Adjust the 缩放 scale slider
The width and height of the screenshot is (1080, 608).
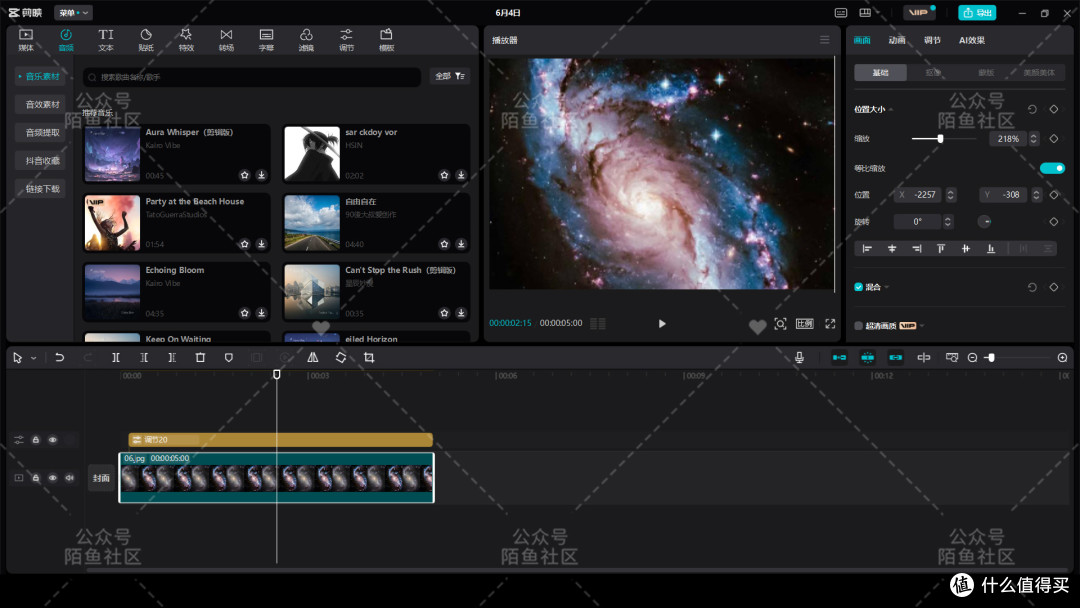pyautogui.click(x=944, y=138)
